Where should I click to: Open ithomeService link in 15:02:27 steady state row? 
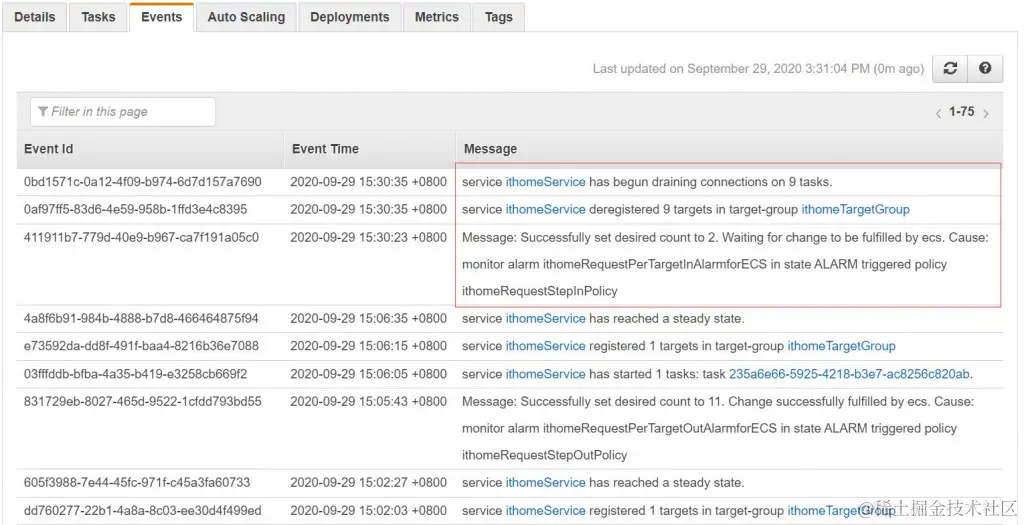545,483
